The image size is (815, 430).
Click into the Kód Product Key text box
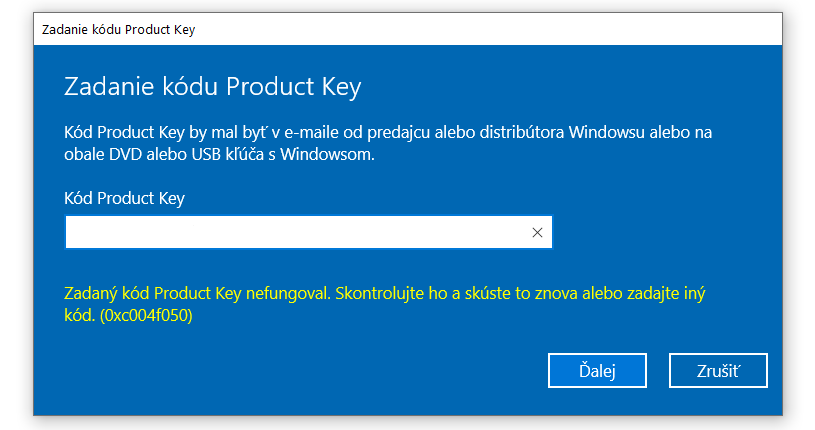295,233
